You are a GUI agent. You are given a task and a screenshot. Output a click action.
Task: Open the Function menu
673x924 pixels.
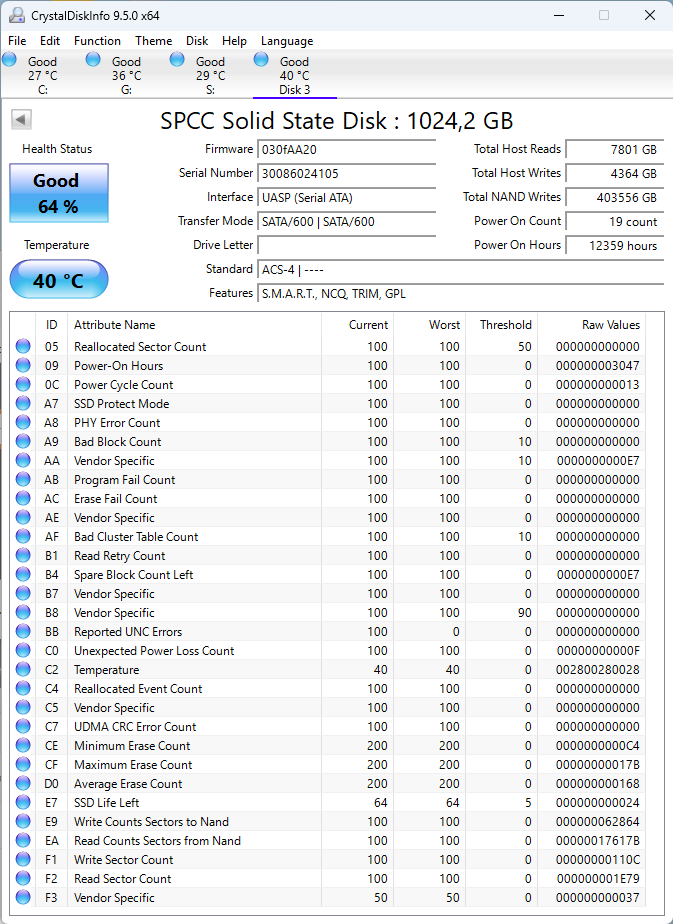click(x=97, y=41)
